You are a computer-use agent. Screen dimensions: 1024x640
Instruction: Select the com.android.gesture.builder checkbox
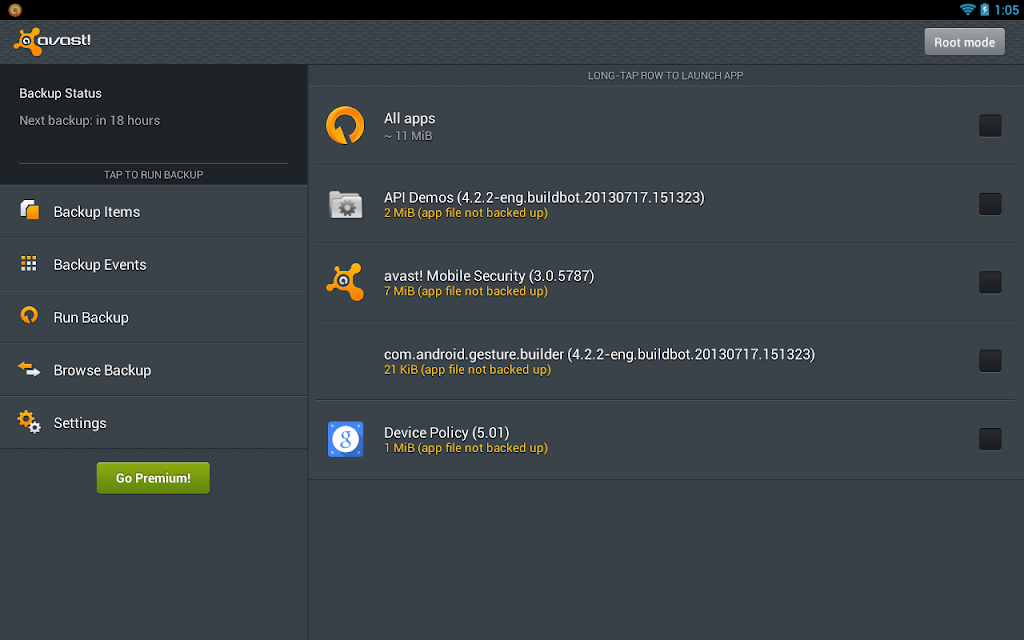(x=990, y=360)
